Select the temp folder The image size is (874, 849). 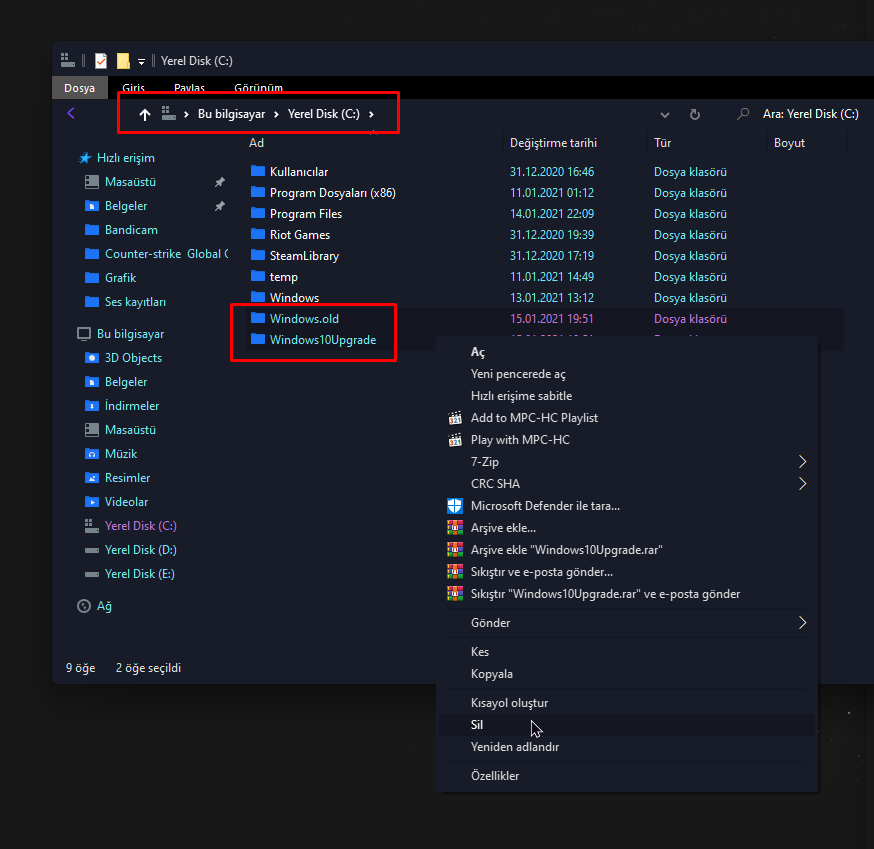(284, 276)
